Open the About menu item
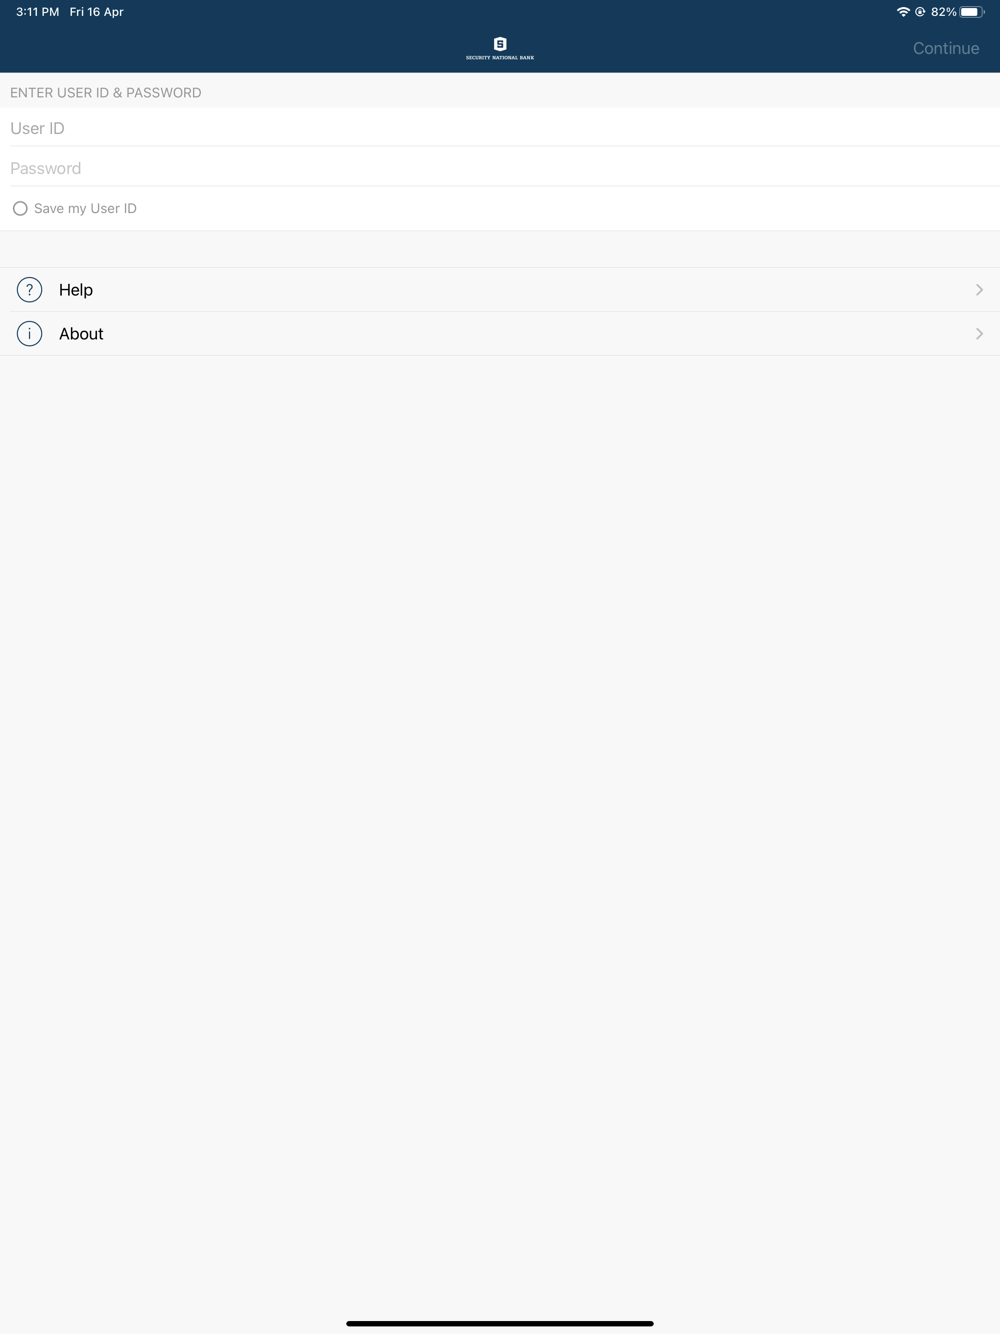Image resolution: width=1000 pixels, height=1334 pixels. [x=500, y=334]
